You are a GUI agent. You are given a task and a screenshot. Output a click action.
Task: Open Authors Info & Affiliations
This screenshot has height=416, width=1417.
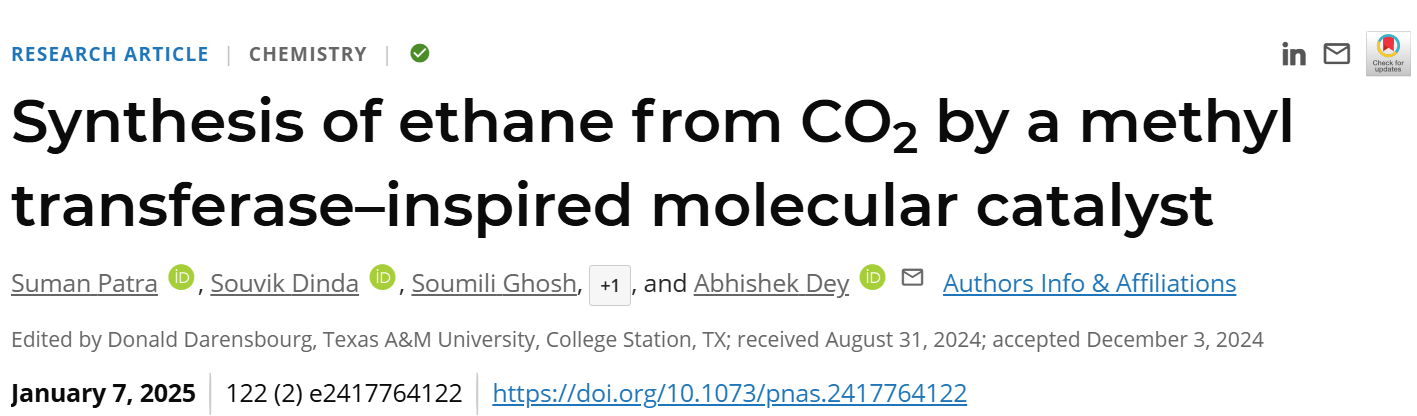point(1089,284)
